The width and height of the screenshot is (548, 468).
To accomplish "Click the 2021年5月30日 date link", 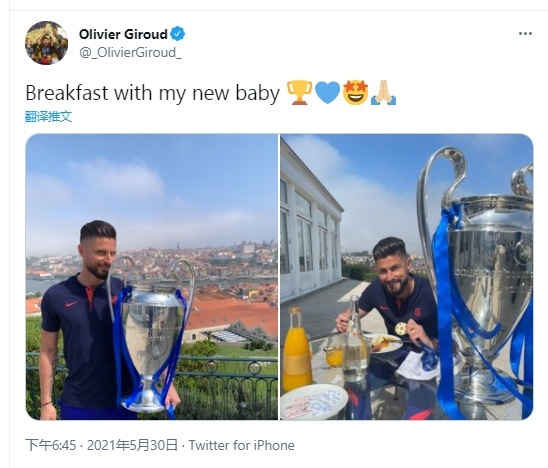I will pos(132,445).
